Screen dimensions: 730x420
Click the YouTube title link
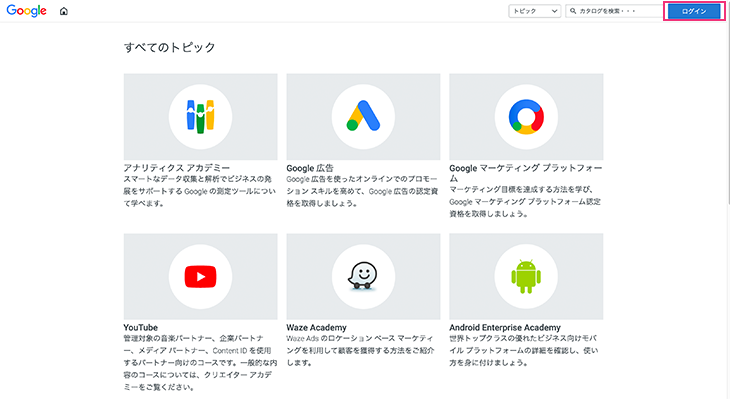141,327
